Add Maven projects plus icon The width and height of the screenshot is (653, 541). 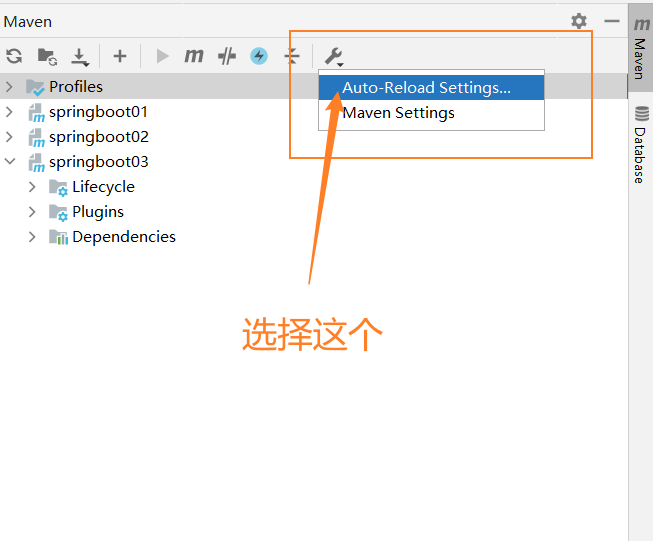[x=120, y=56]
